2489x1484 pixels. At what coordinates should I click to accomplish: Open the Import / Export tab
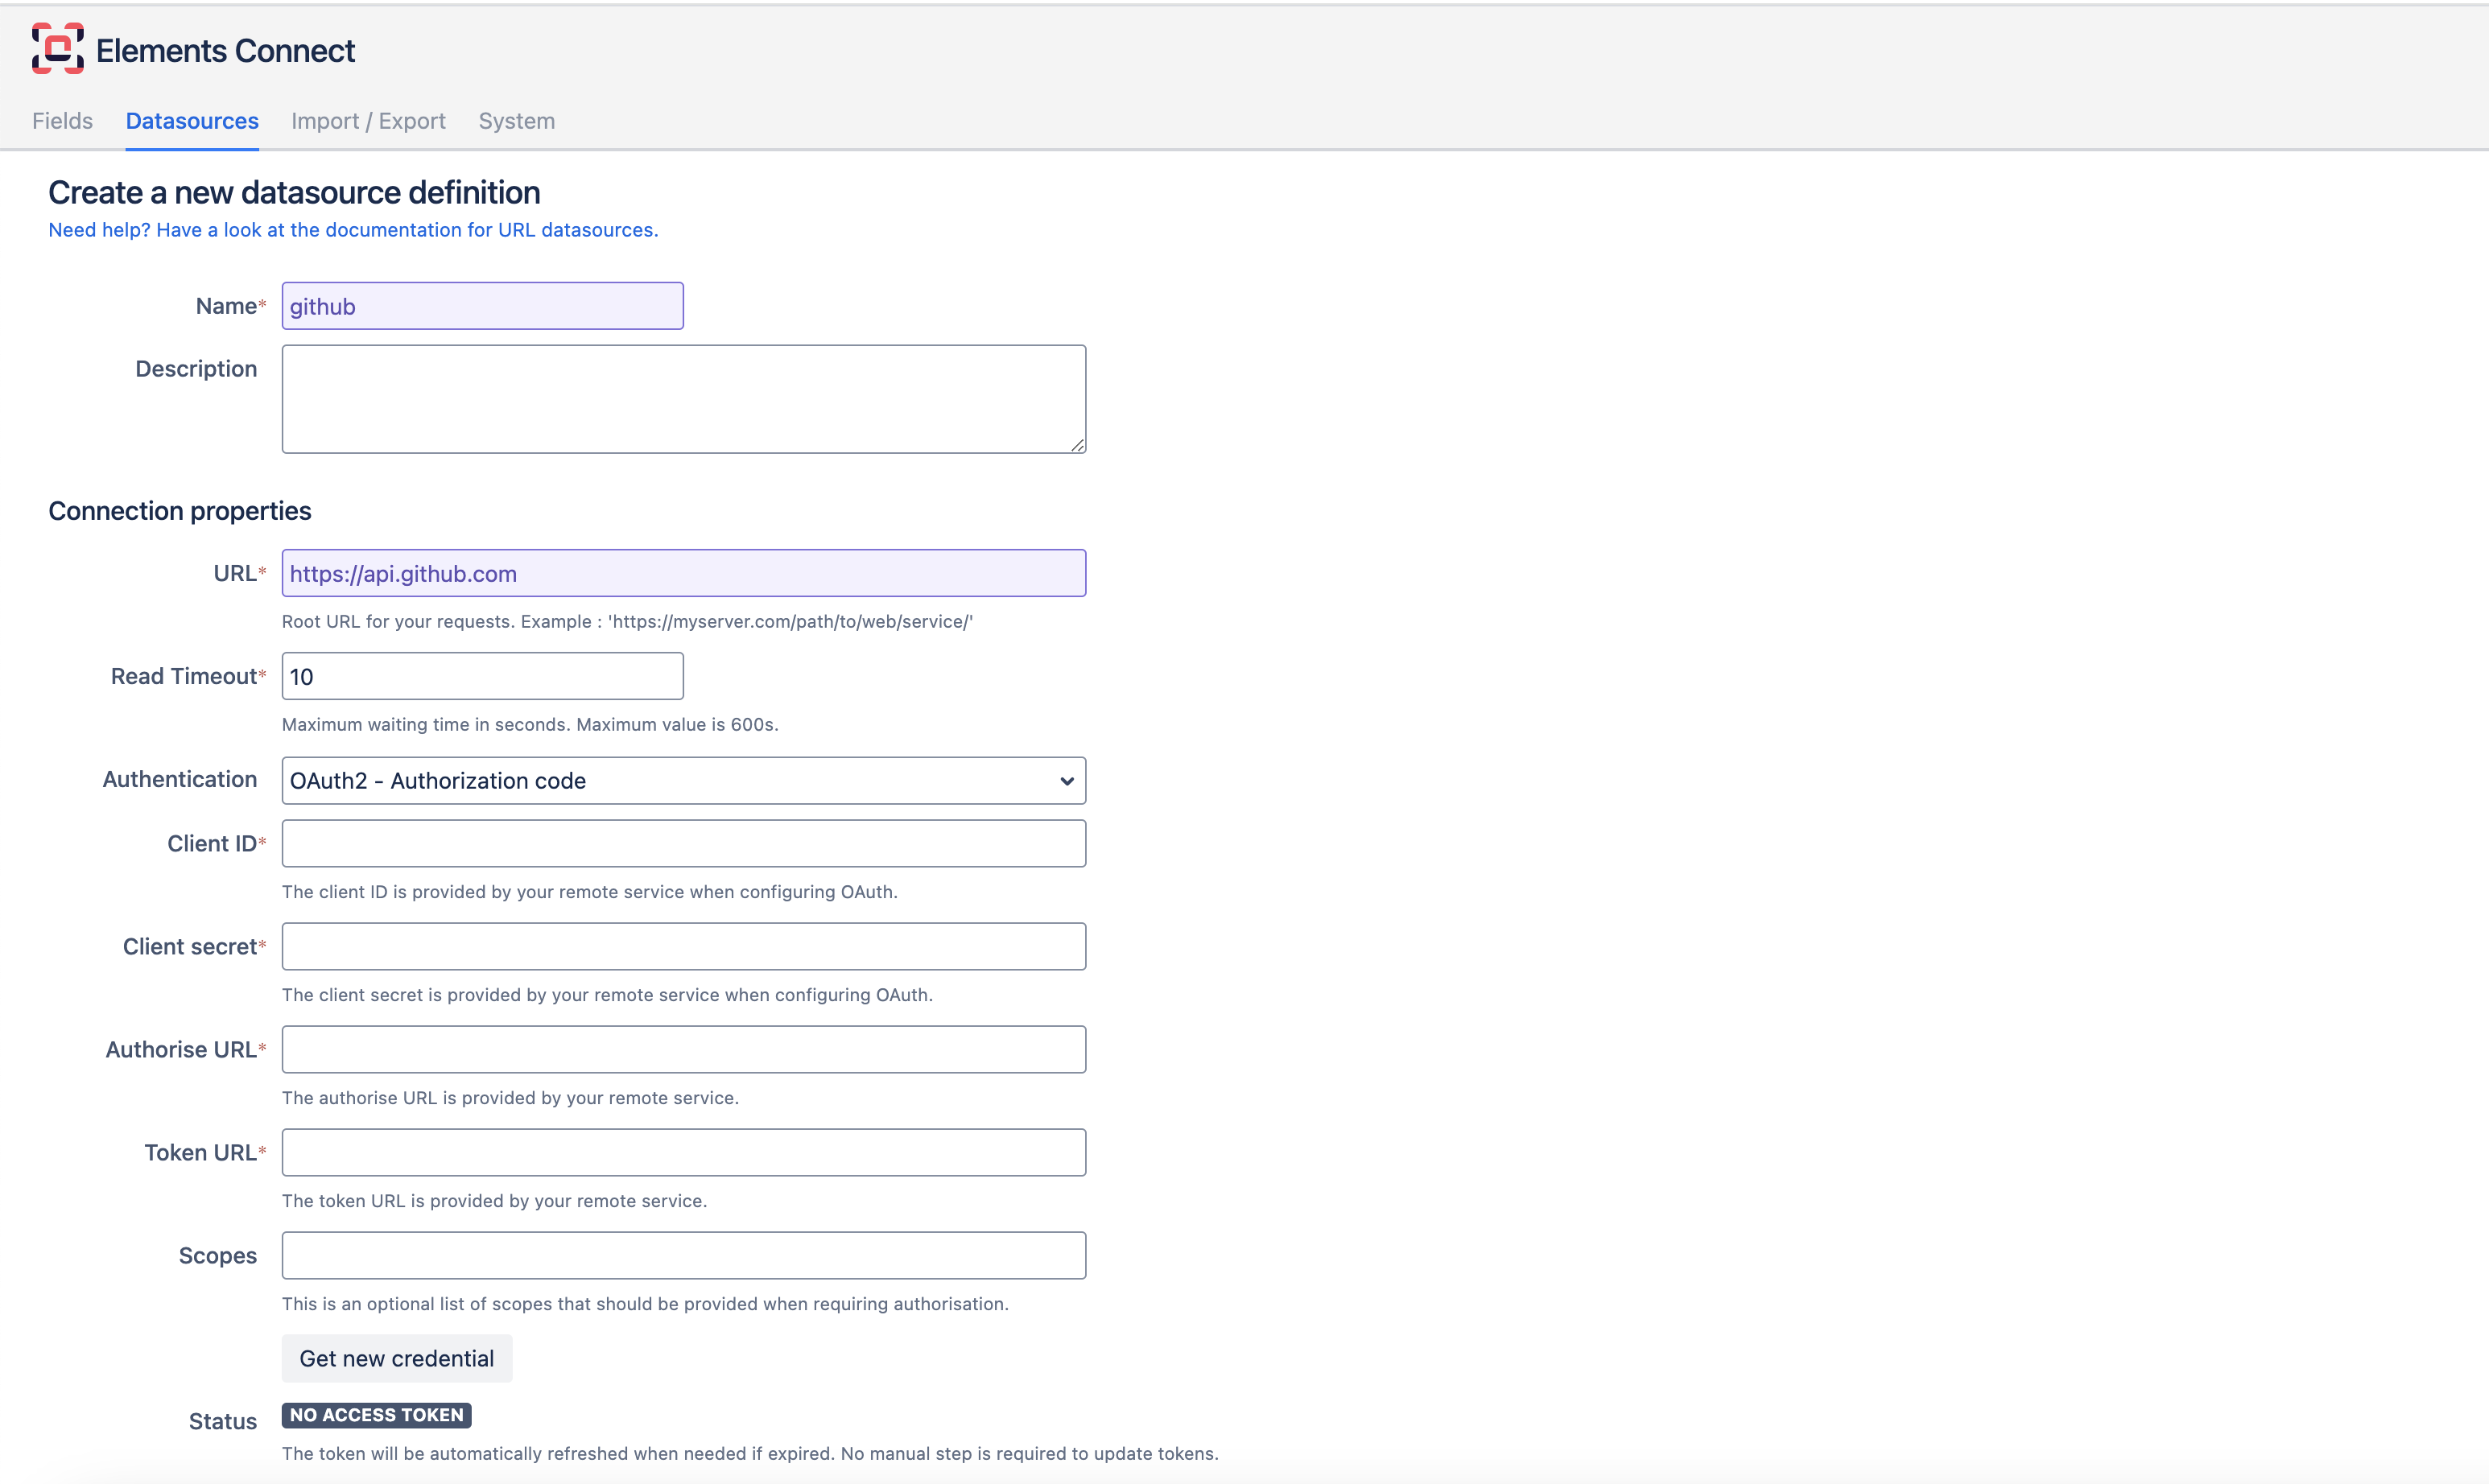point(368,121)
